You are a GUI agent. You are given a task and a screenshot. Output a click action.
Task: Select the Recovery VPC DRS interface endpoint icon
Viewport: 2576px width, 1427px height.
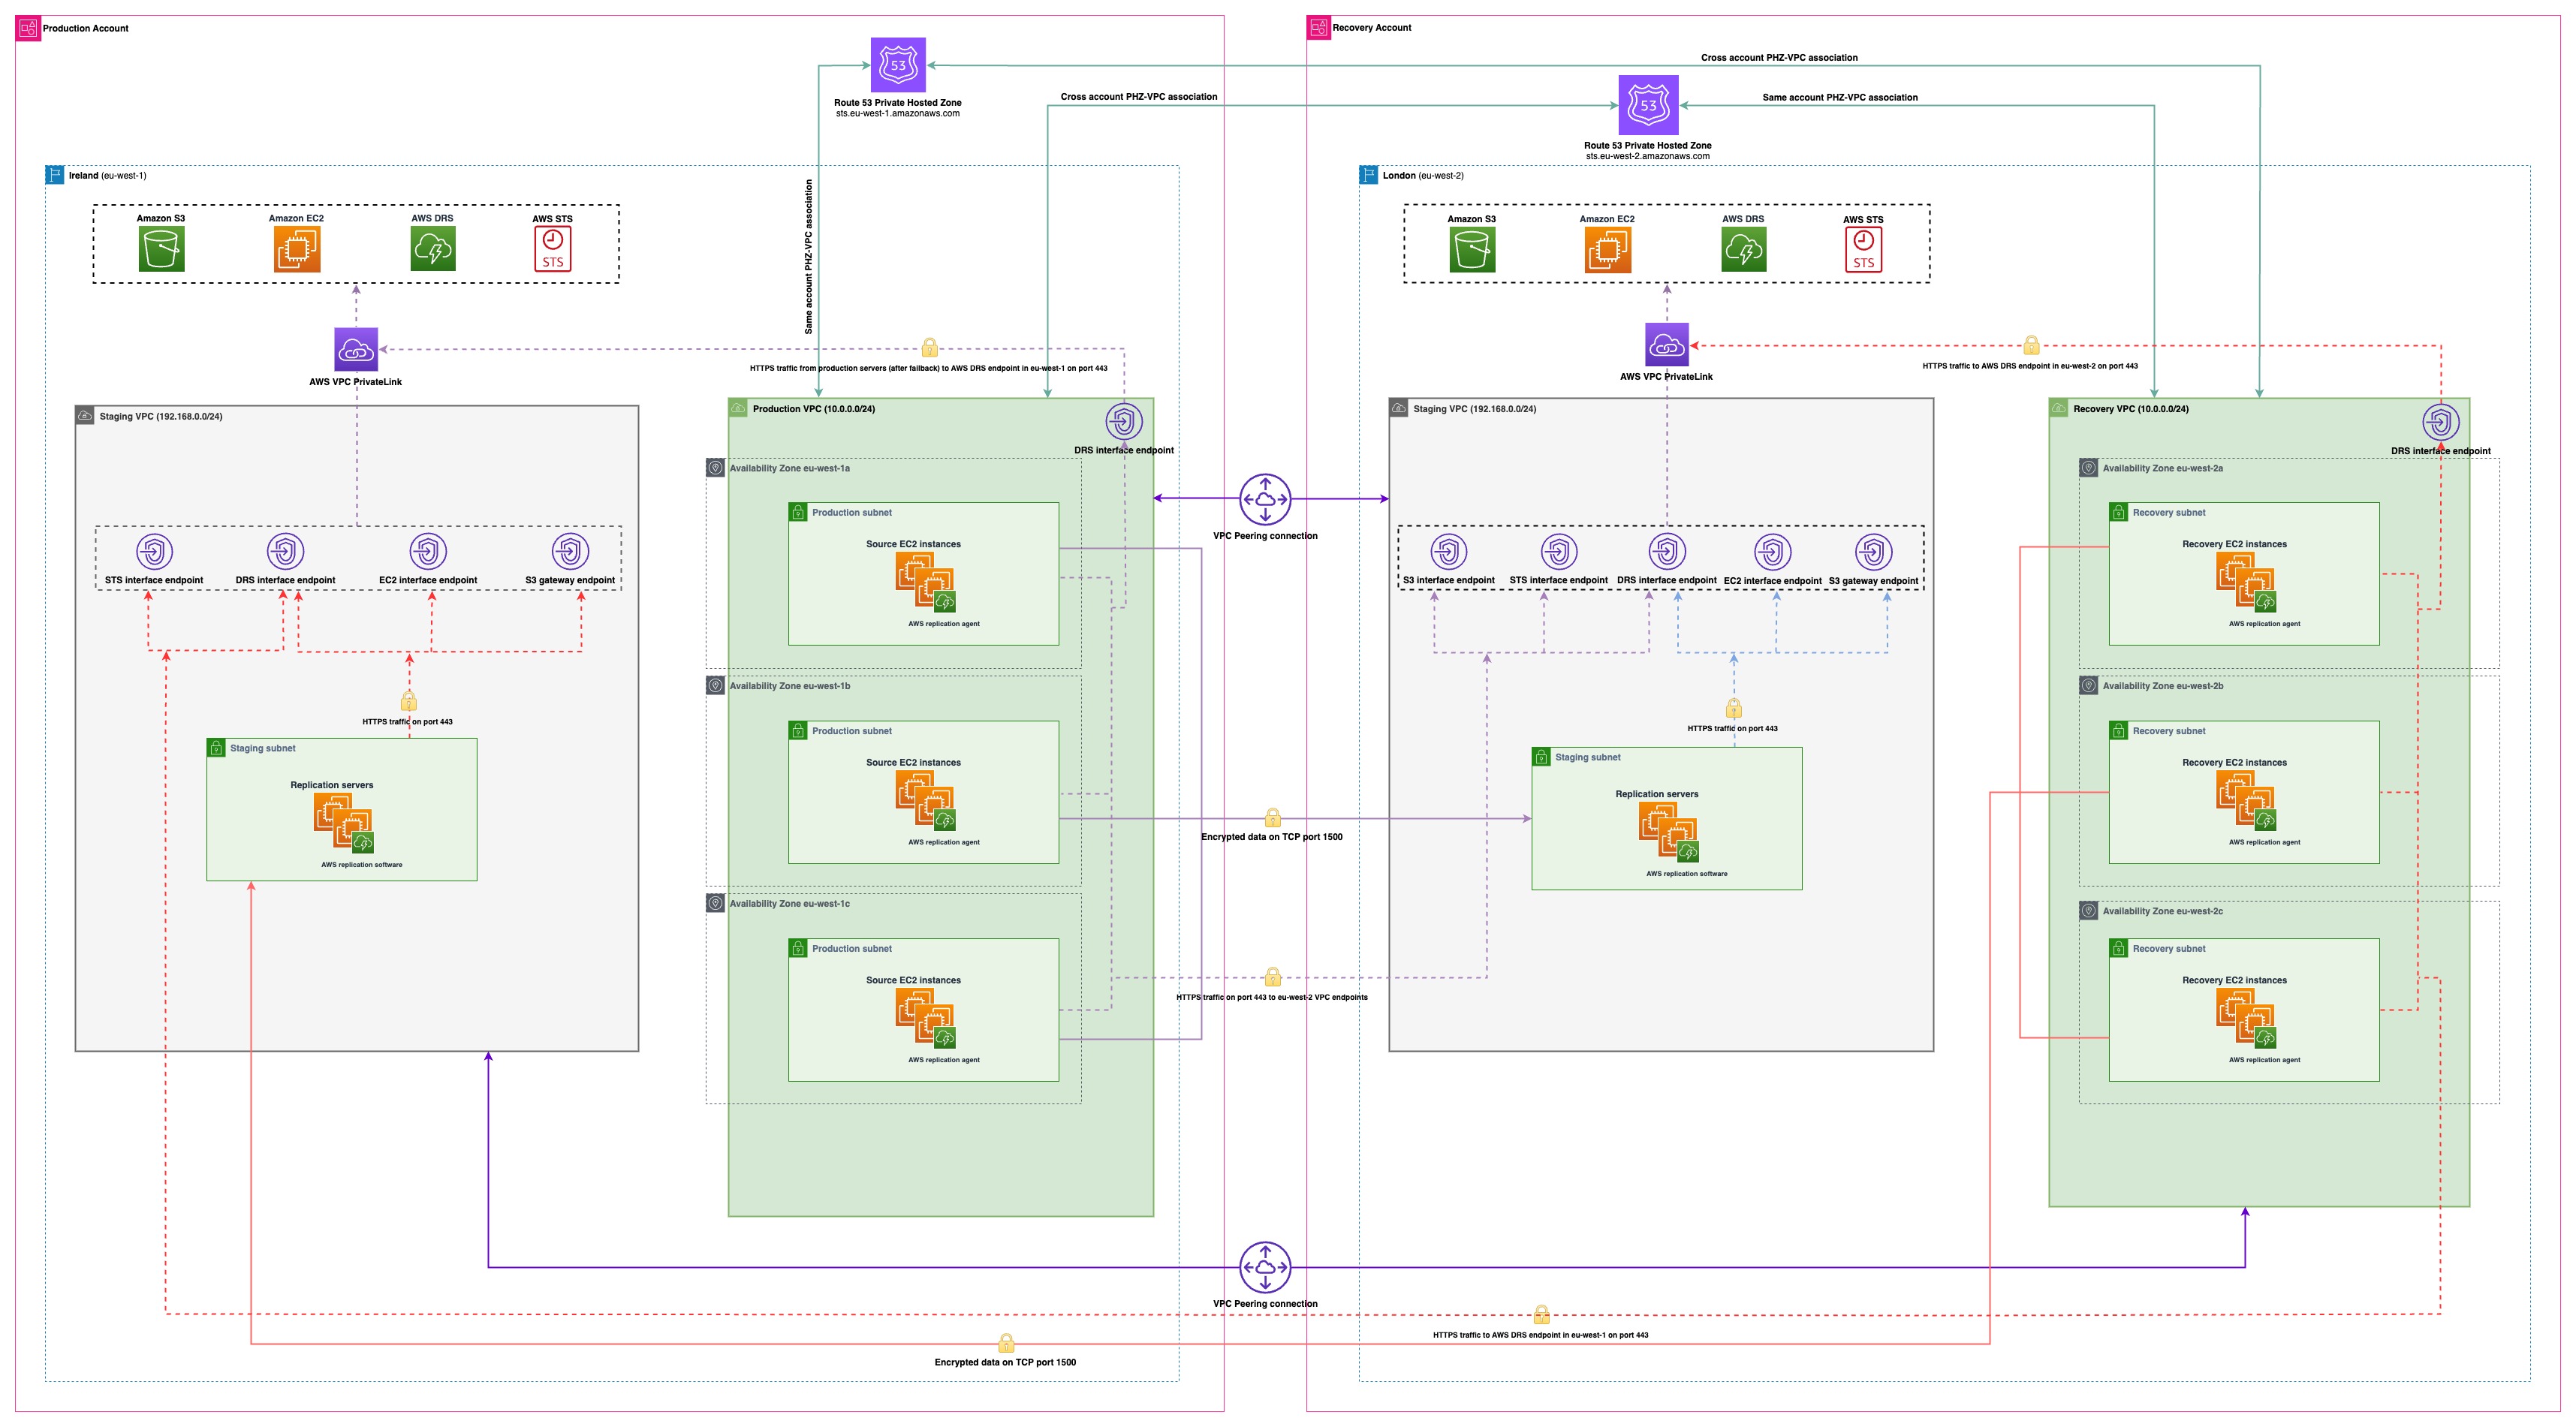pyautogui.click(x=2440, y=422)
